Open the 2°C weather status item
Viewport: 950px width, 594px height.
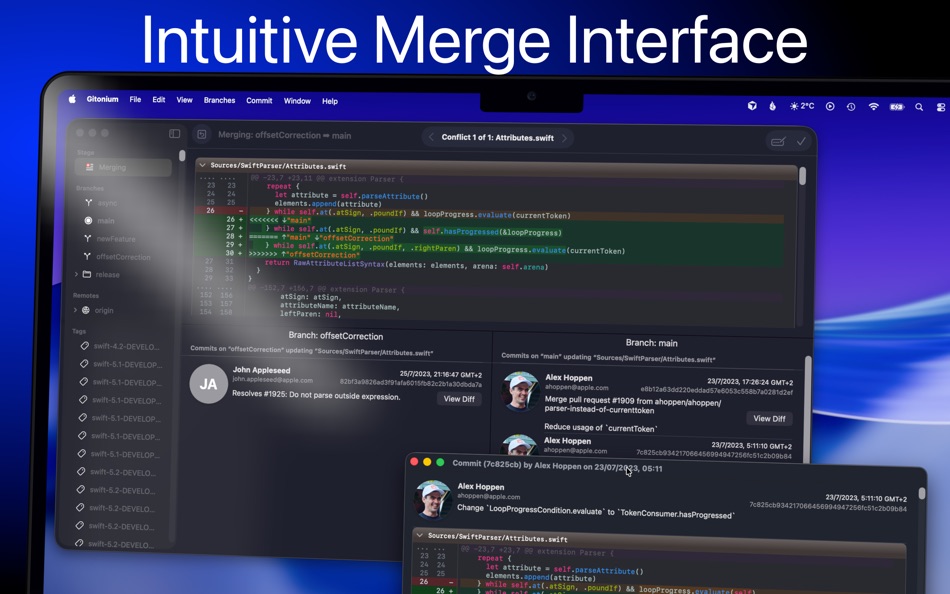[802, 106]
